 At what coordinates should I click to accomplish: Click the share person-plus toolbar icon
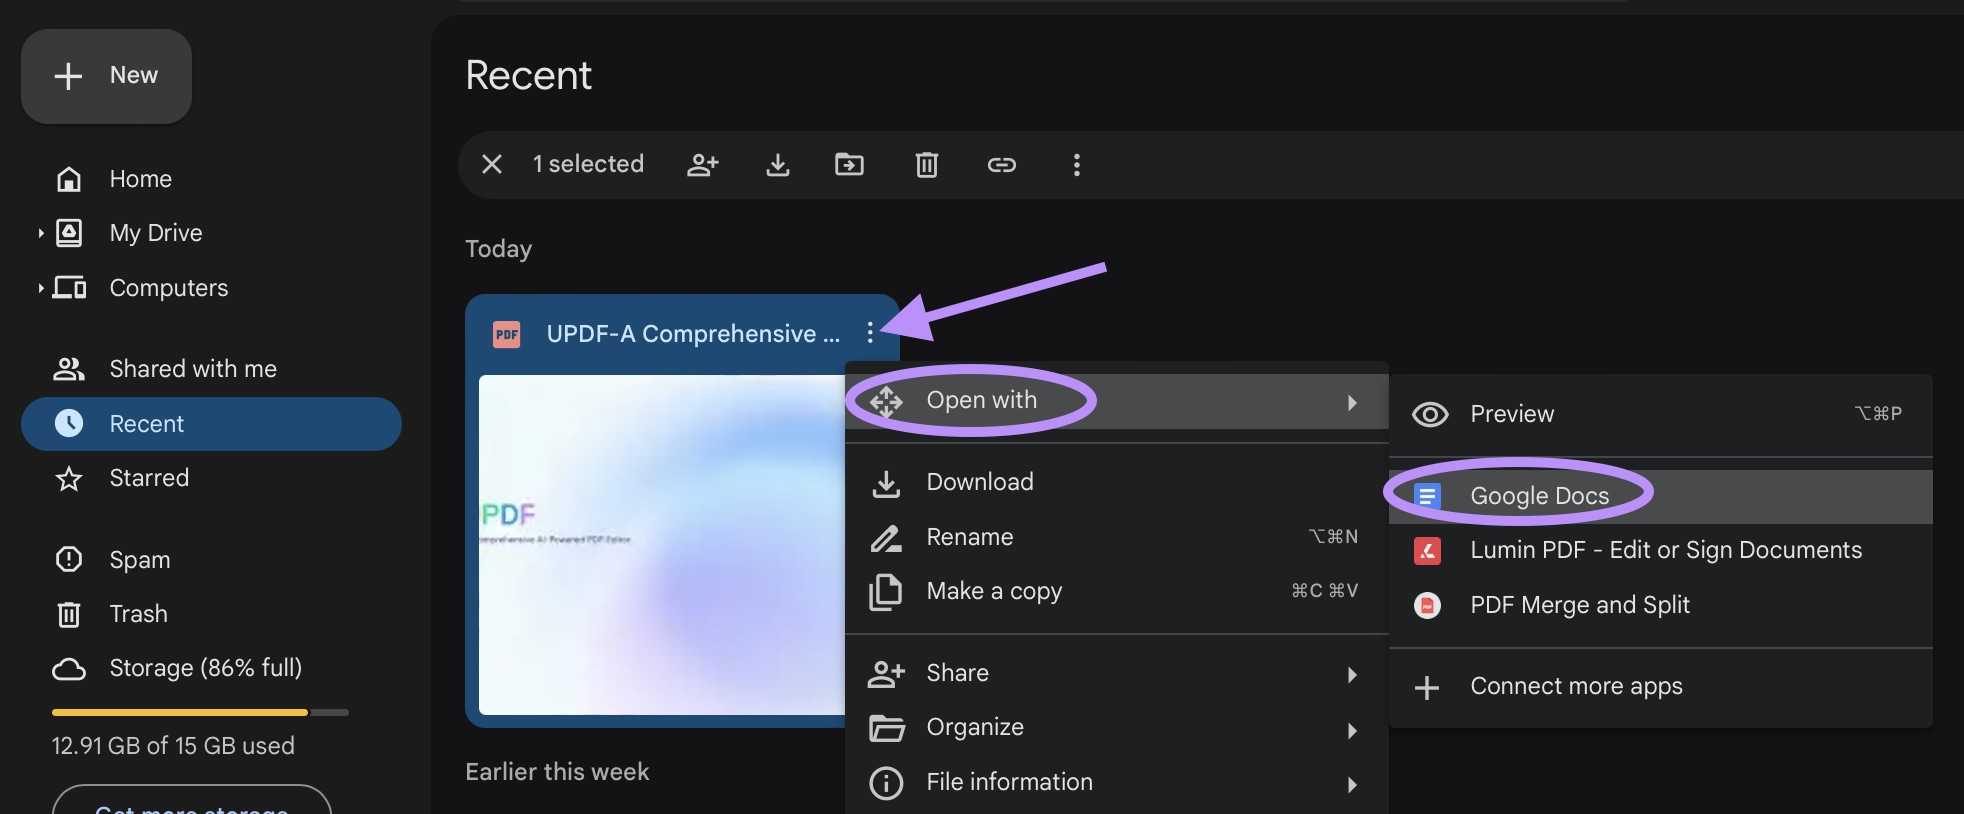click(x=703, y=164)
